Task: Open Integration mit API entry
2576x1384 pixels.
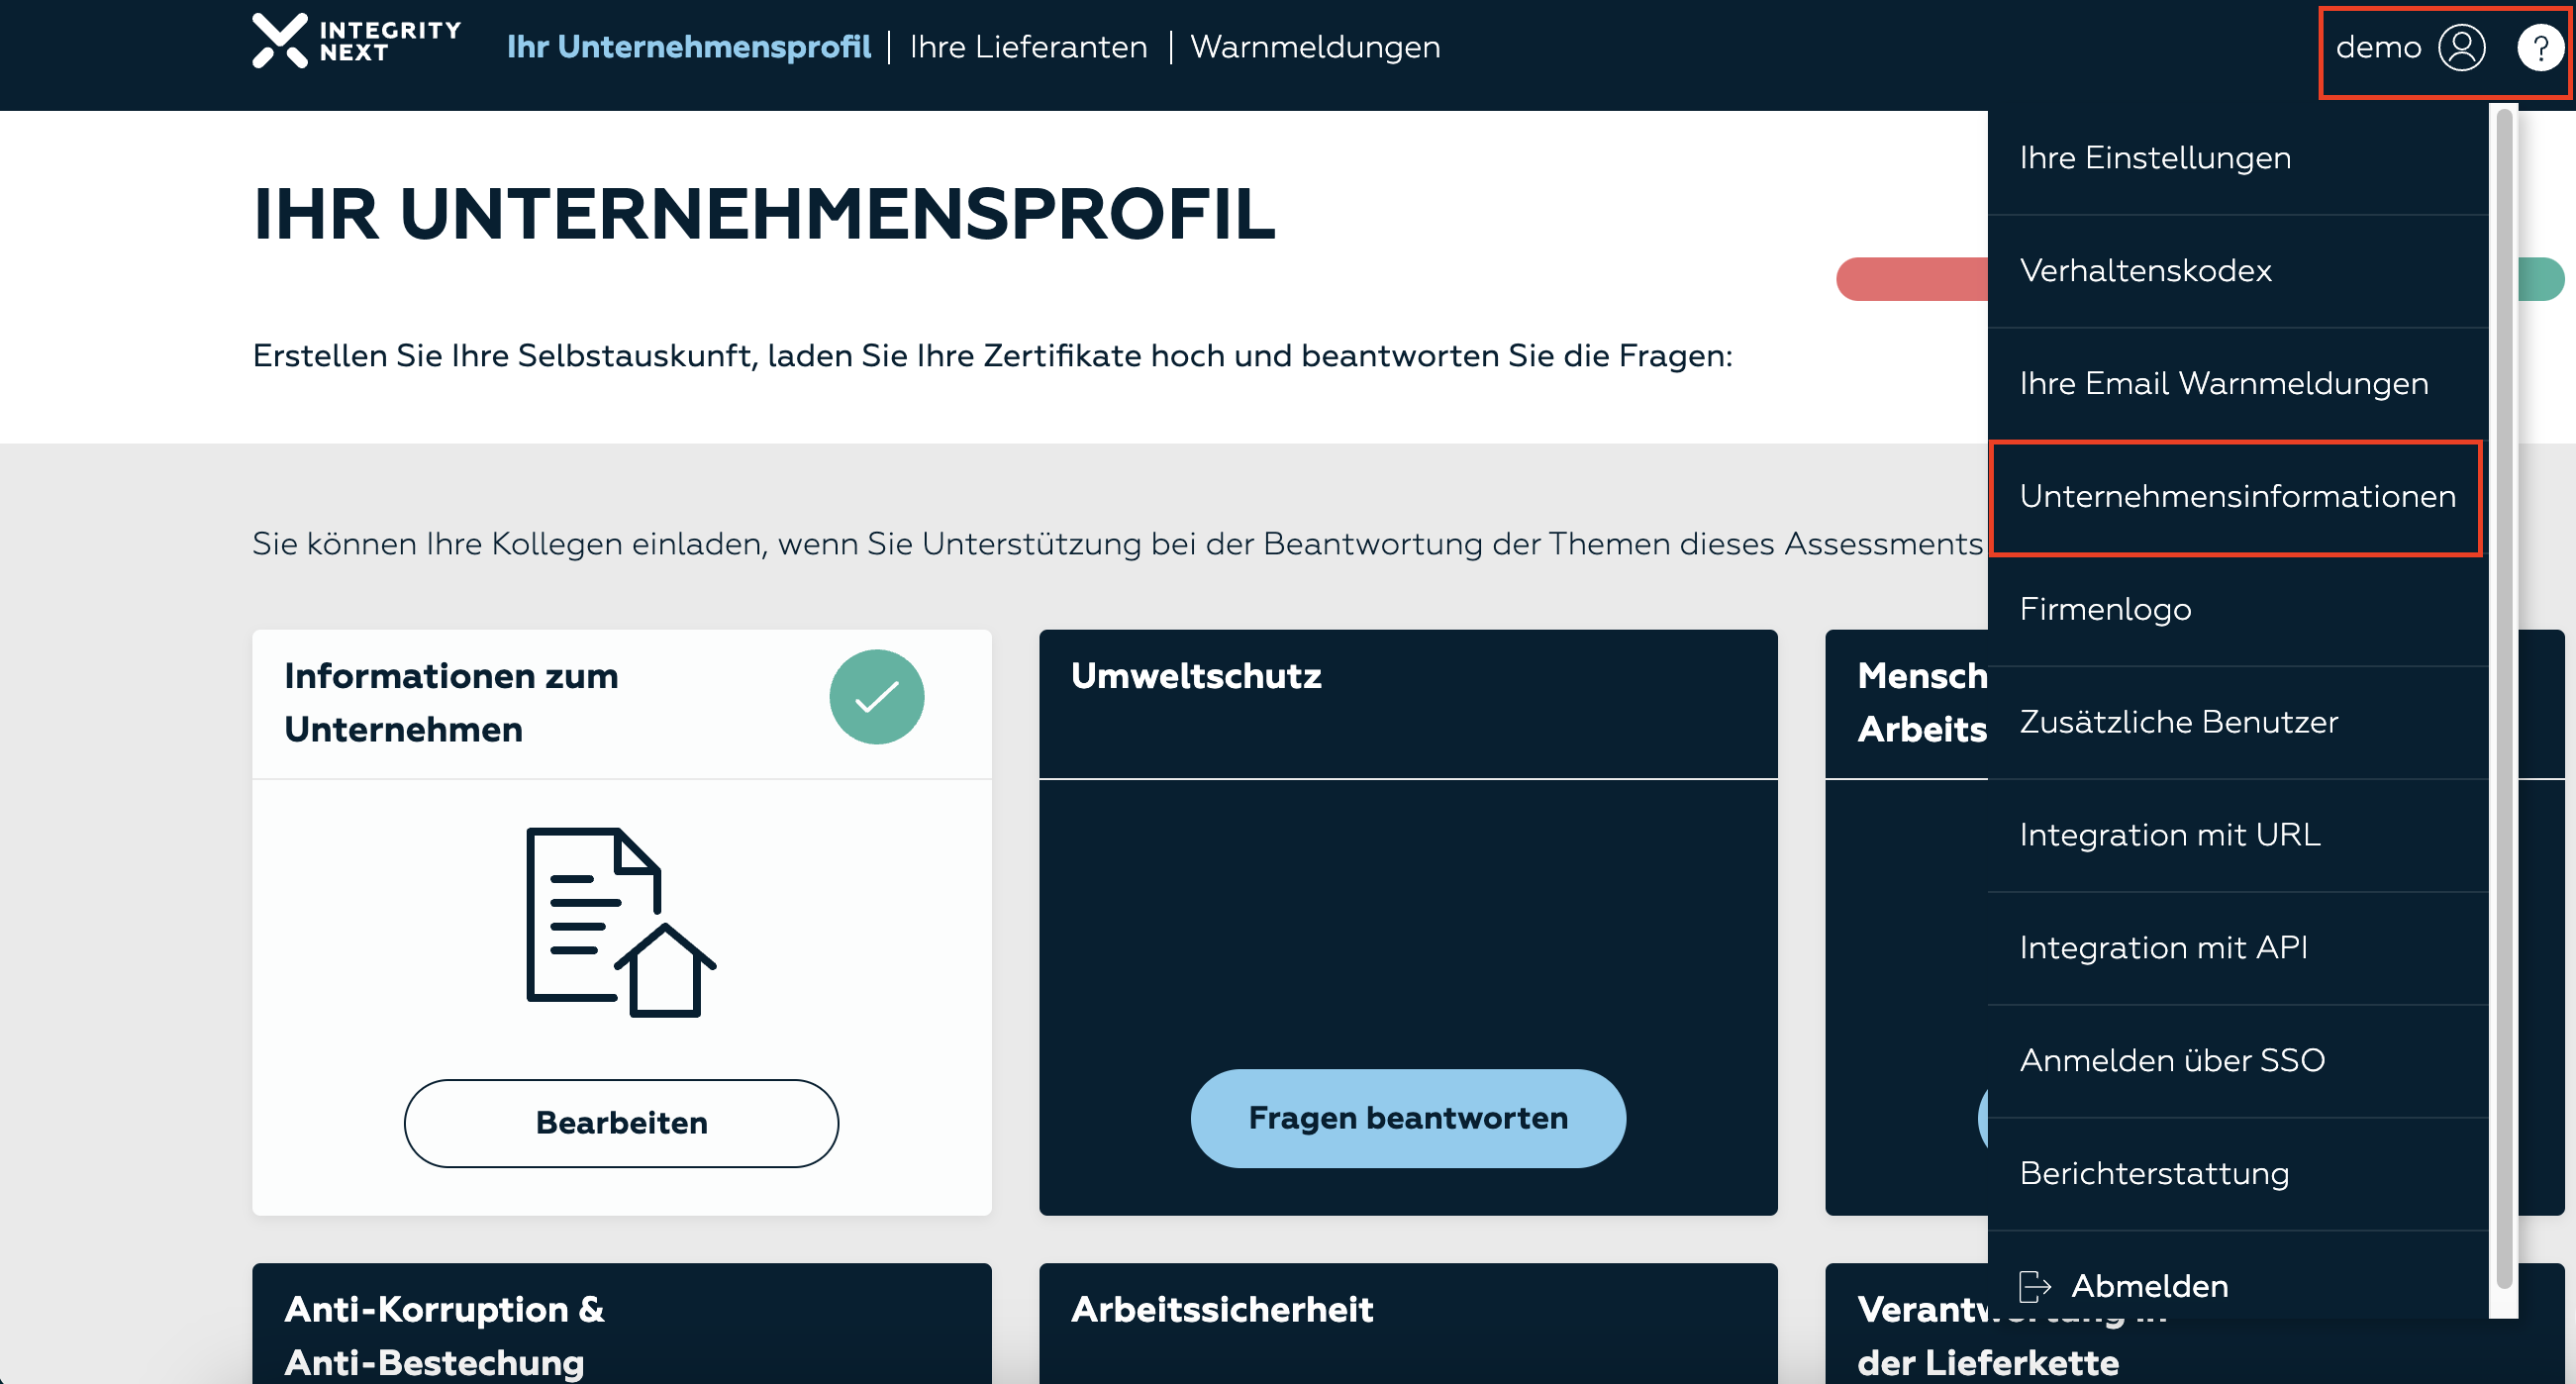Action: pos(2164,947)
